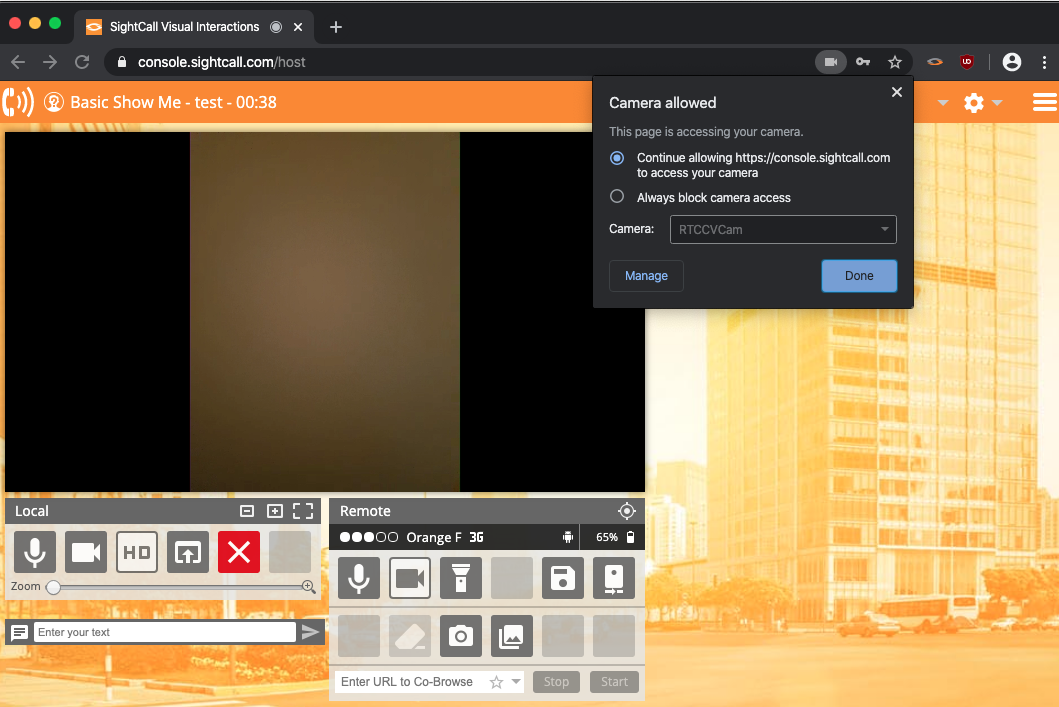The image size is (1059, 707).
Task: Click the Orange F 3G network label
Action: (x=445, y=538)
